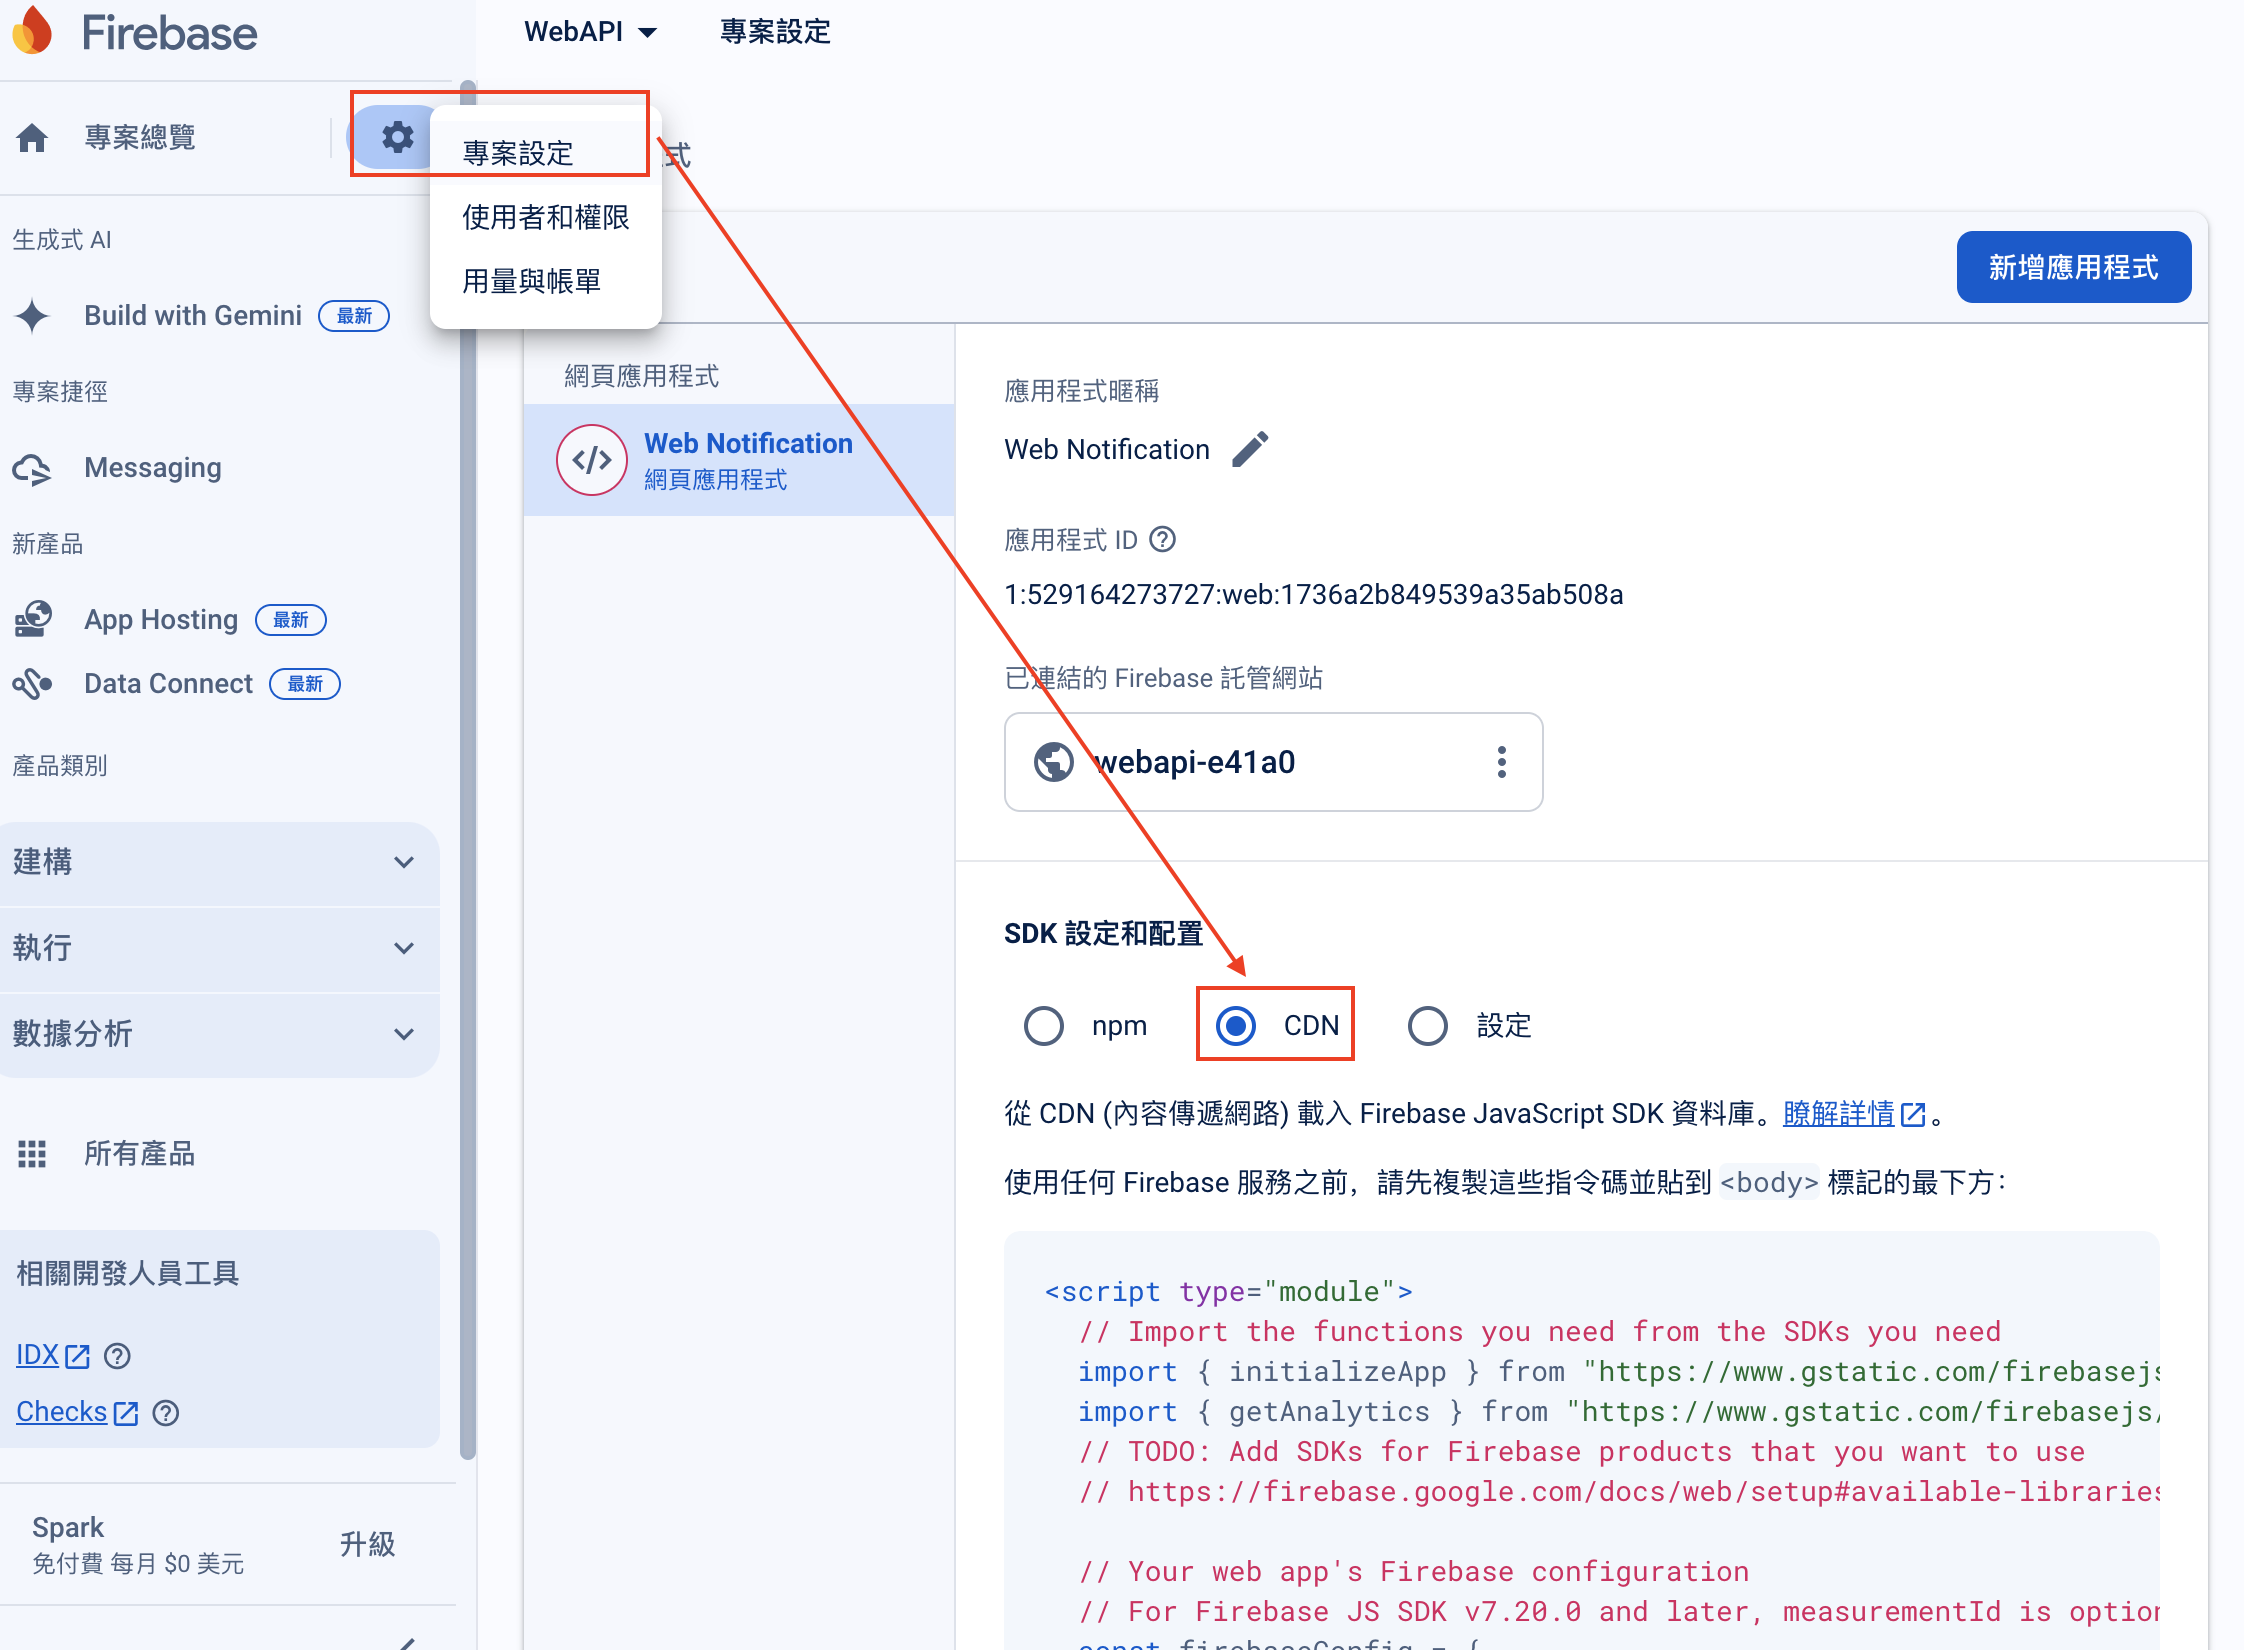Open the settings gear icon
This screenshot has height=1650, width=2244.
tap(398, 137)
